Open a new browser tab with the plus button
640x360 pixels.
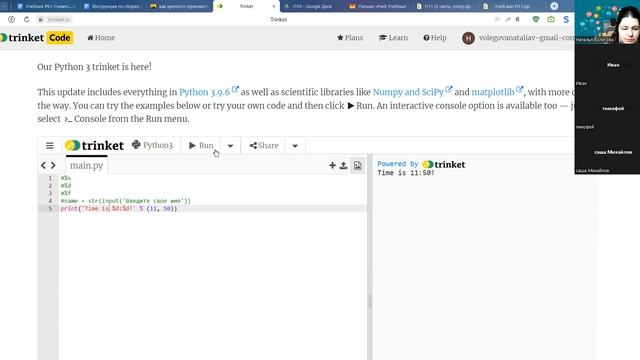click(554, 6)
